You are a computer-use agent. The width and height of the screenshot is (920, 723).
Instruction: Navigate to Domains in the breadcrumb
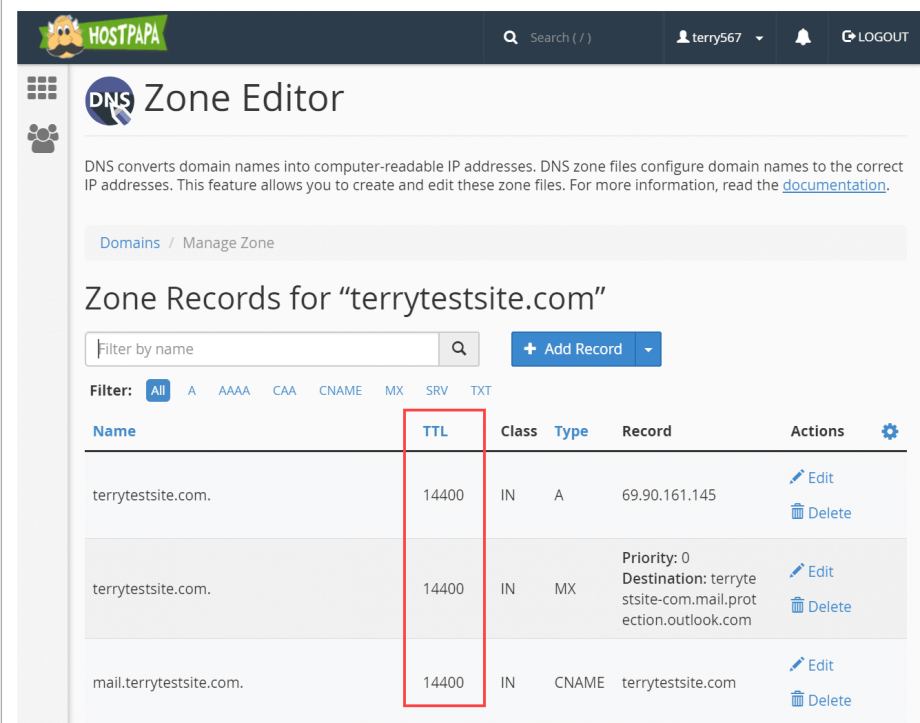[x=129, y=242]
